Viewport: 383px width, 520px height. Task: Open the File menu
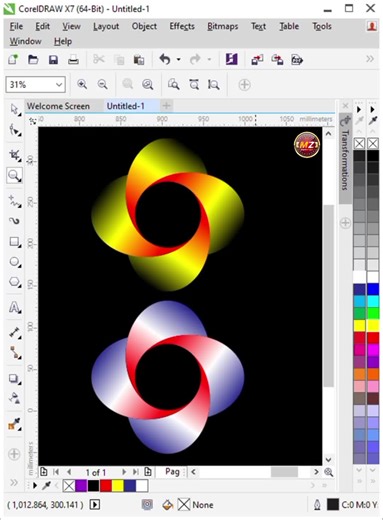coord(16,26)
